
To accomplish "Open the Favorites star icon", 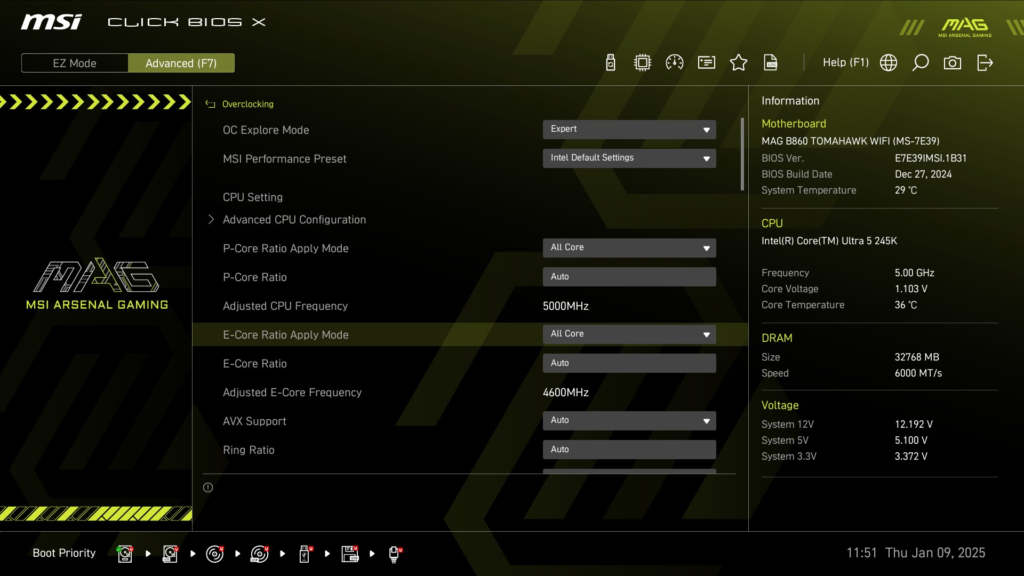I will coord(738,62).
